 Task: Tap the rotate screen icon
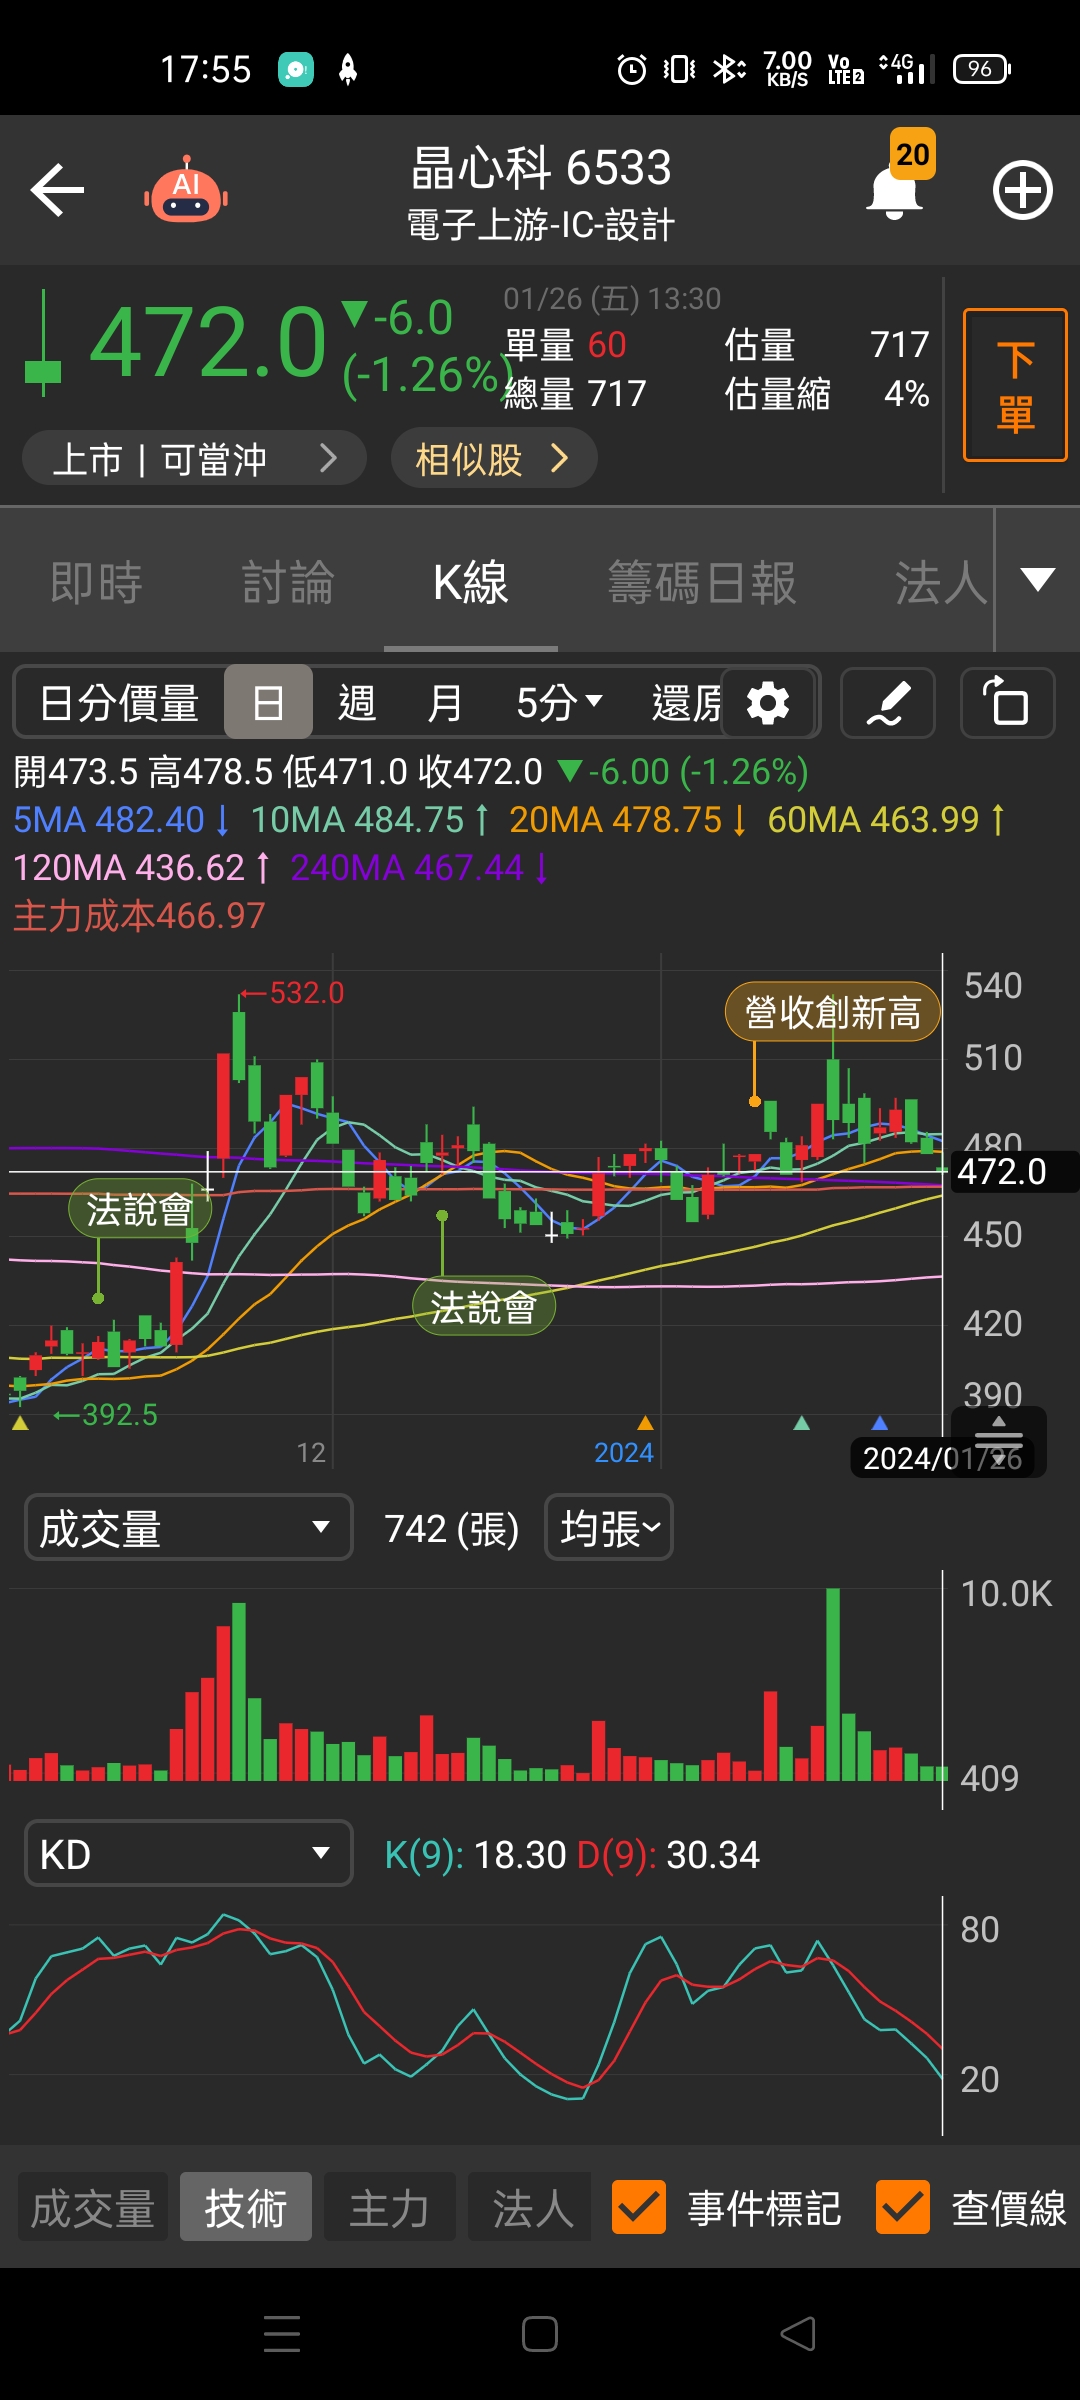click(1007, 703)
